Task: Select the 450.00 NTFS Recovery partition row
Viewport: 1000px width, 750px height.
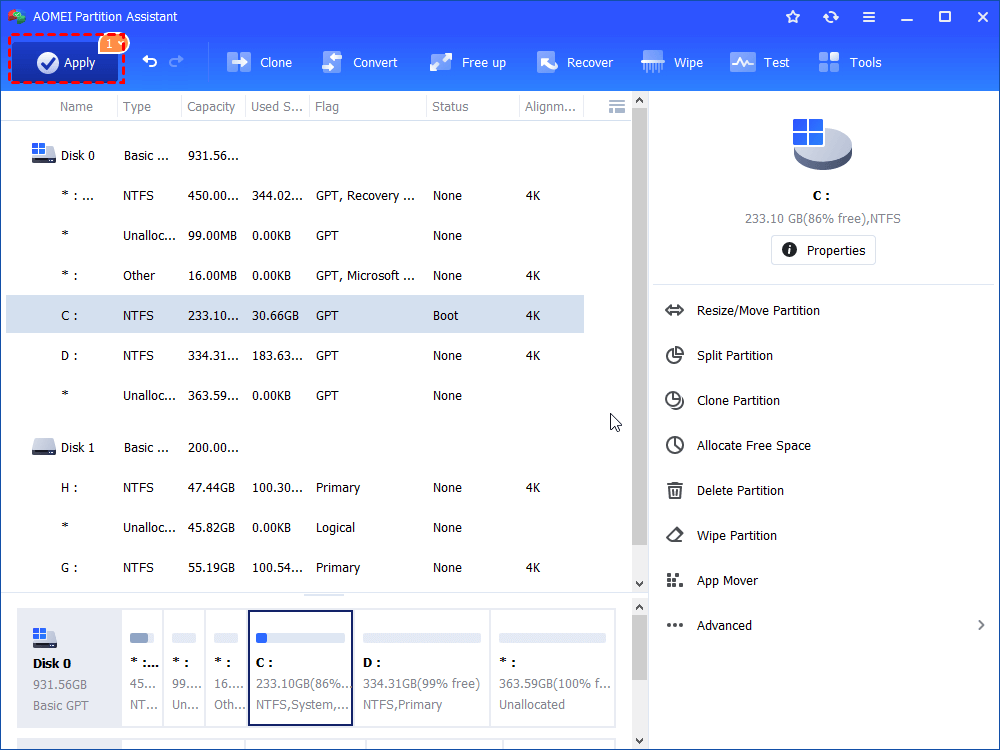Action: (295, 195)
